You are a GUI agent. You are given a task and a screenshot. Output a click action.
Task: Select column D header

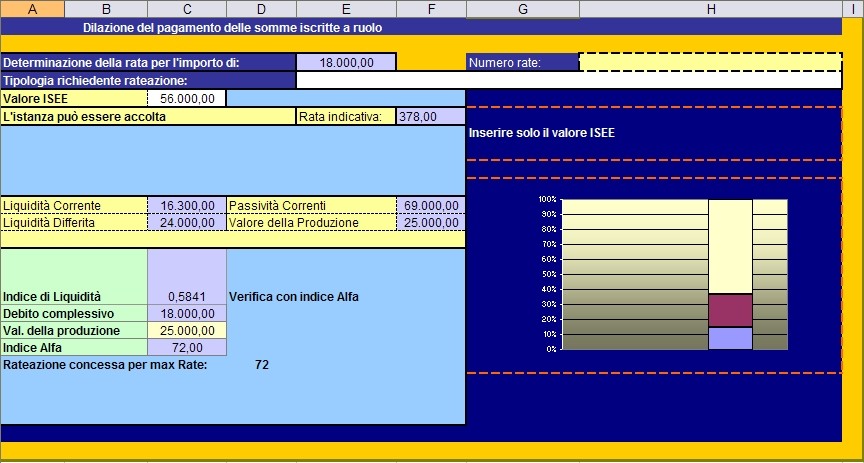point(261,9)
